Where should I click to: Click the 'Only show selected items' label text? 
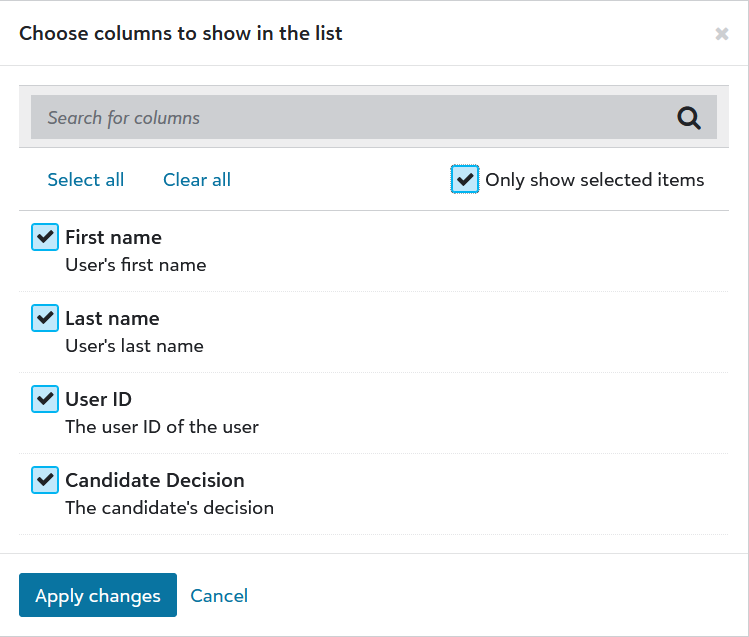[594, 180]
